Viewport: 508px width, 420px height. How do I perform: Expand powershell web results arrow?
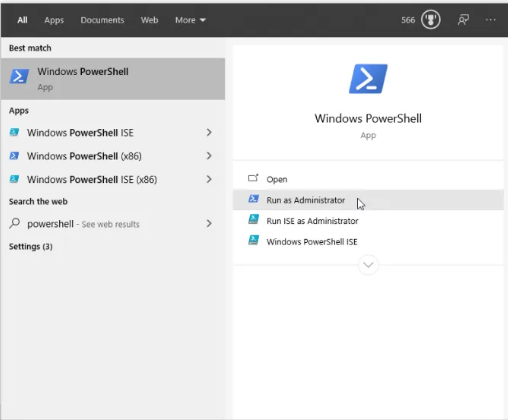[209, 223]
